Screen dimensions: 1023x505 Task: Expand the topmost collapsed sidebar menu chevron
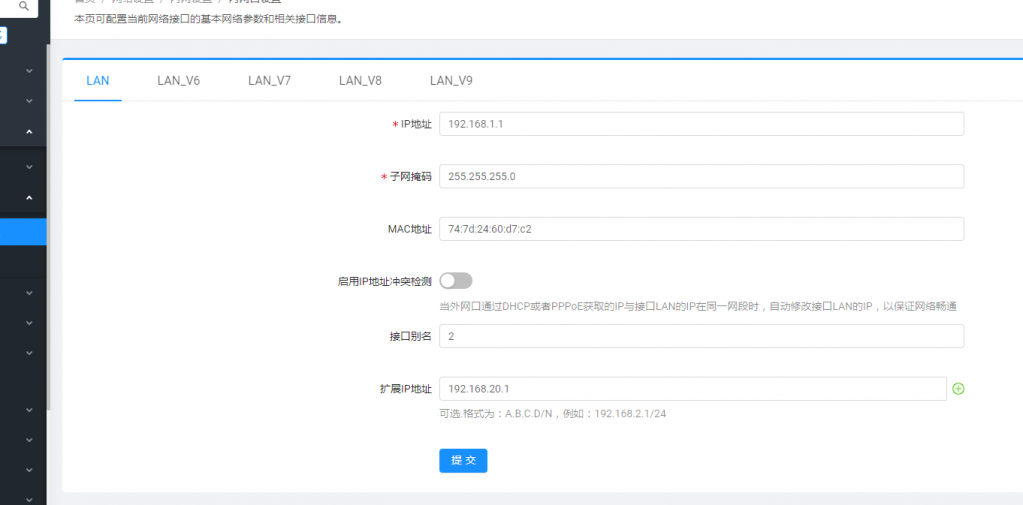click(29, 71)
